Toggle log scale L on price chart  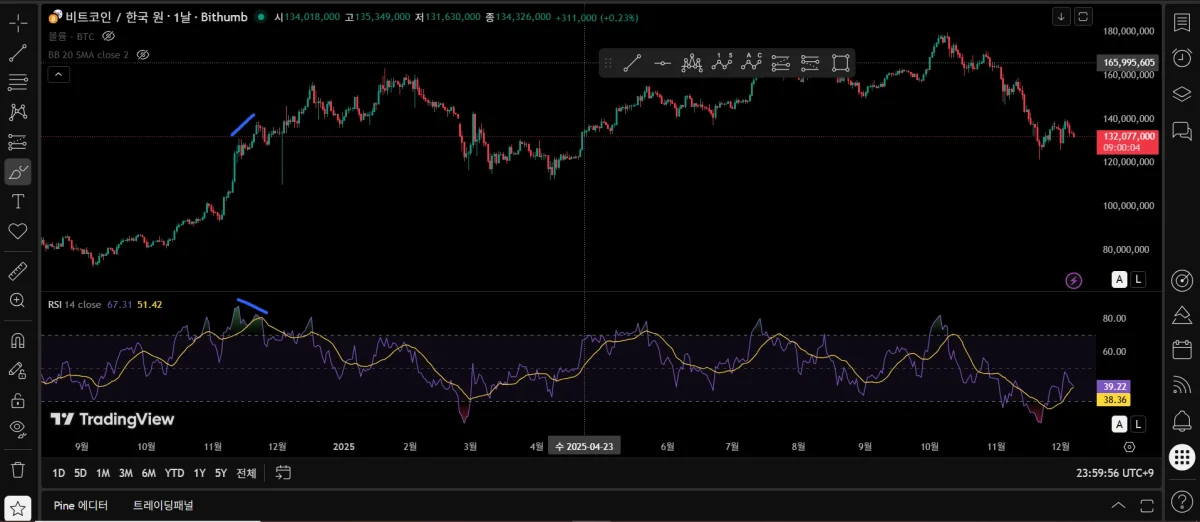[x=1139, y=280]
